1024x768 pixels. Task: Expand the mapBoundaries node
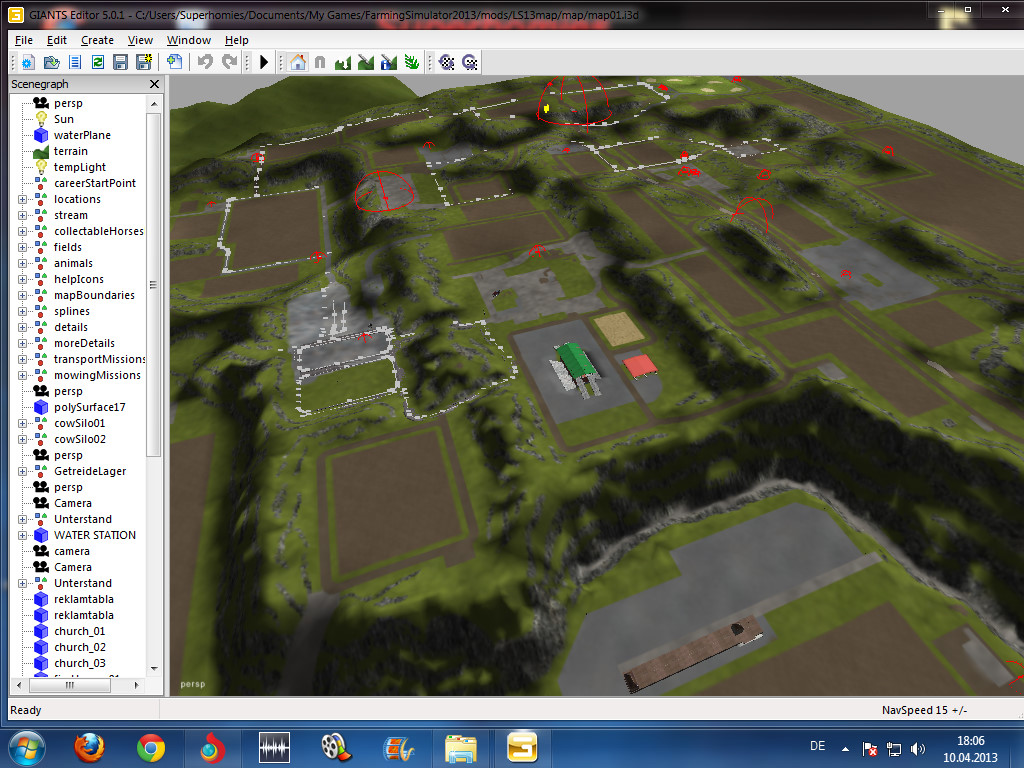[x=22, y=295]
